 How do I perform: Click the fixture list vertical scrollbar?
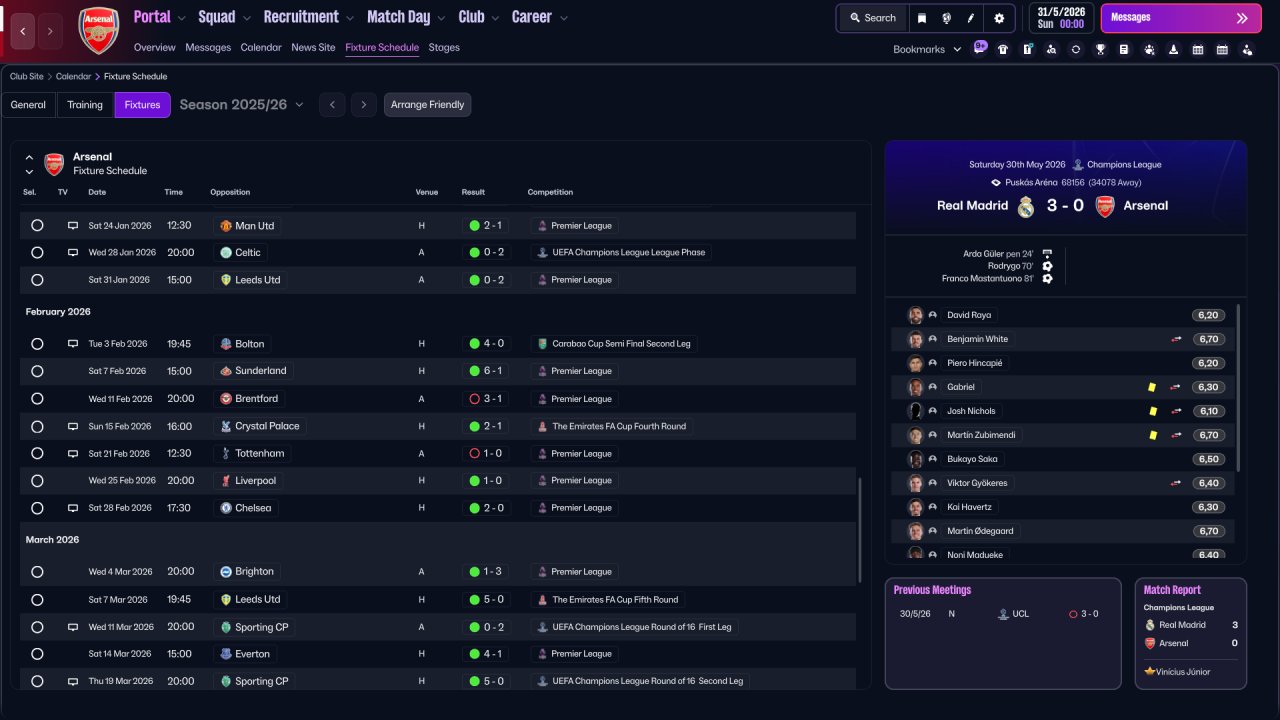click(x=859, y=530)
